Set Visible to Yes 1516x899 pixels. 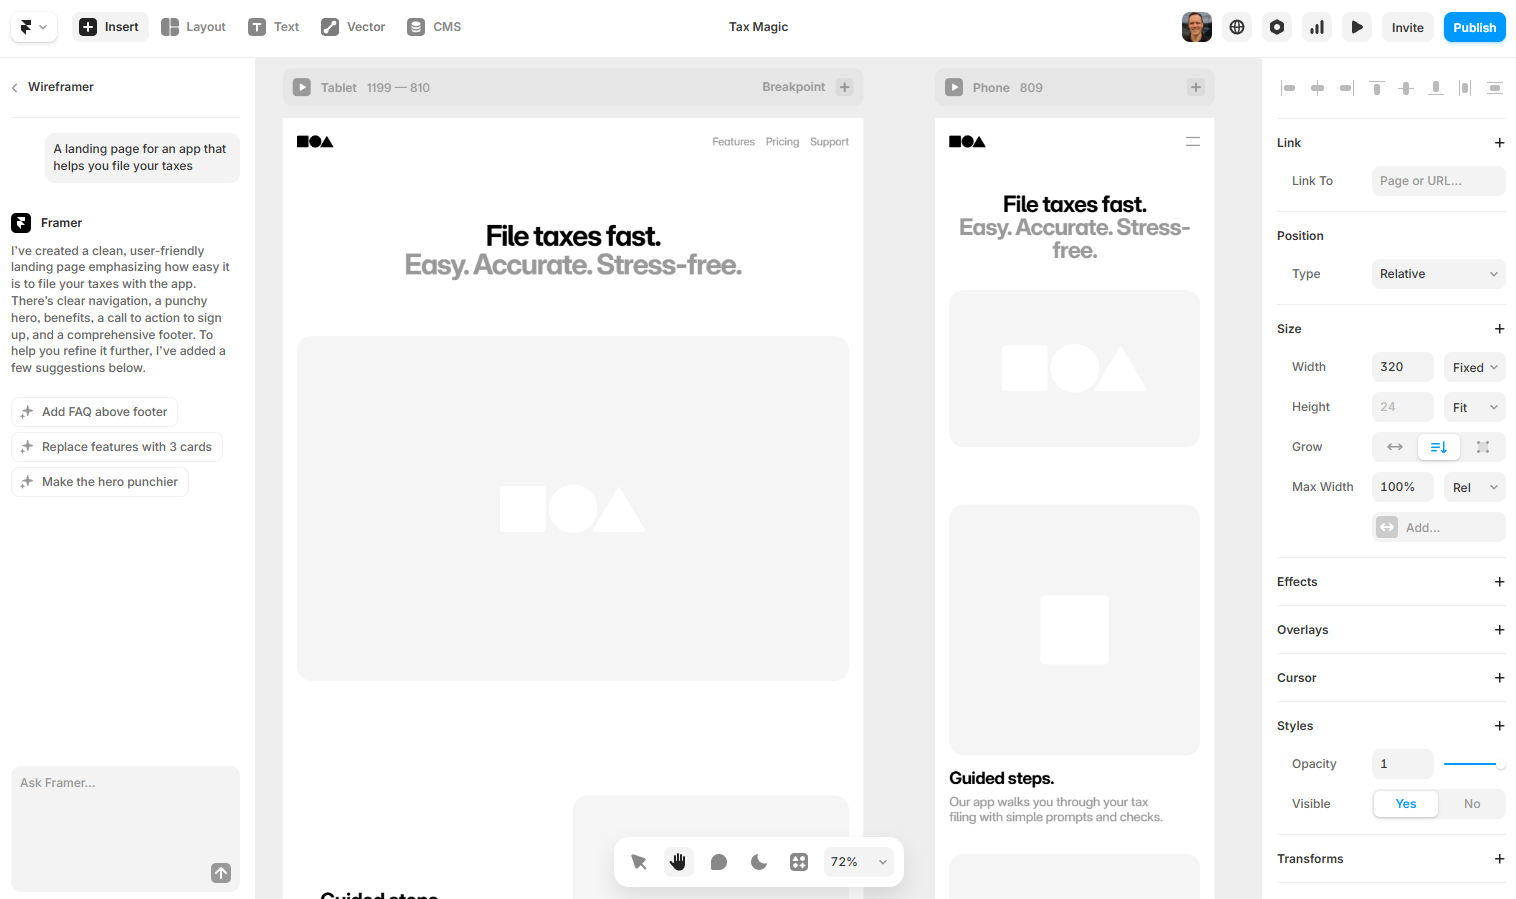[1405, 804]
